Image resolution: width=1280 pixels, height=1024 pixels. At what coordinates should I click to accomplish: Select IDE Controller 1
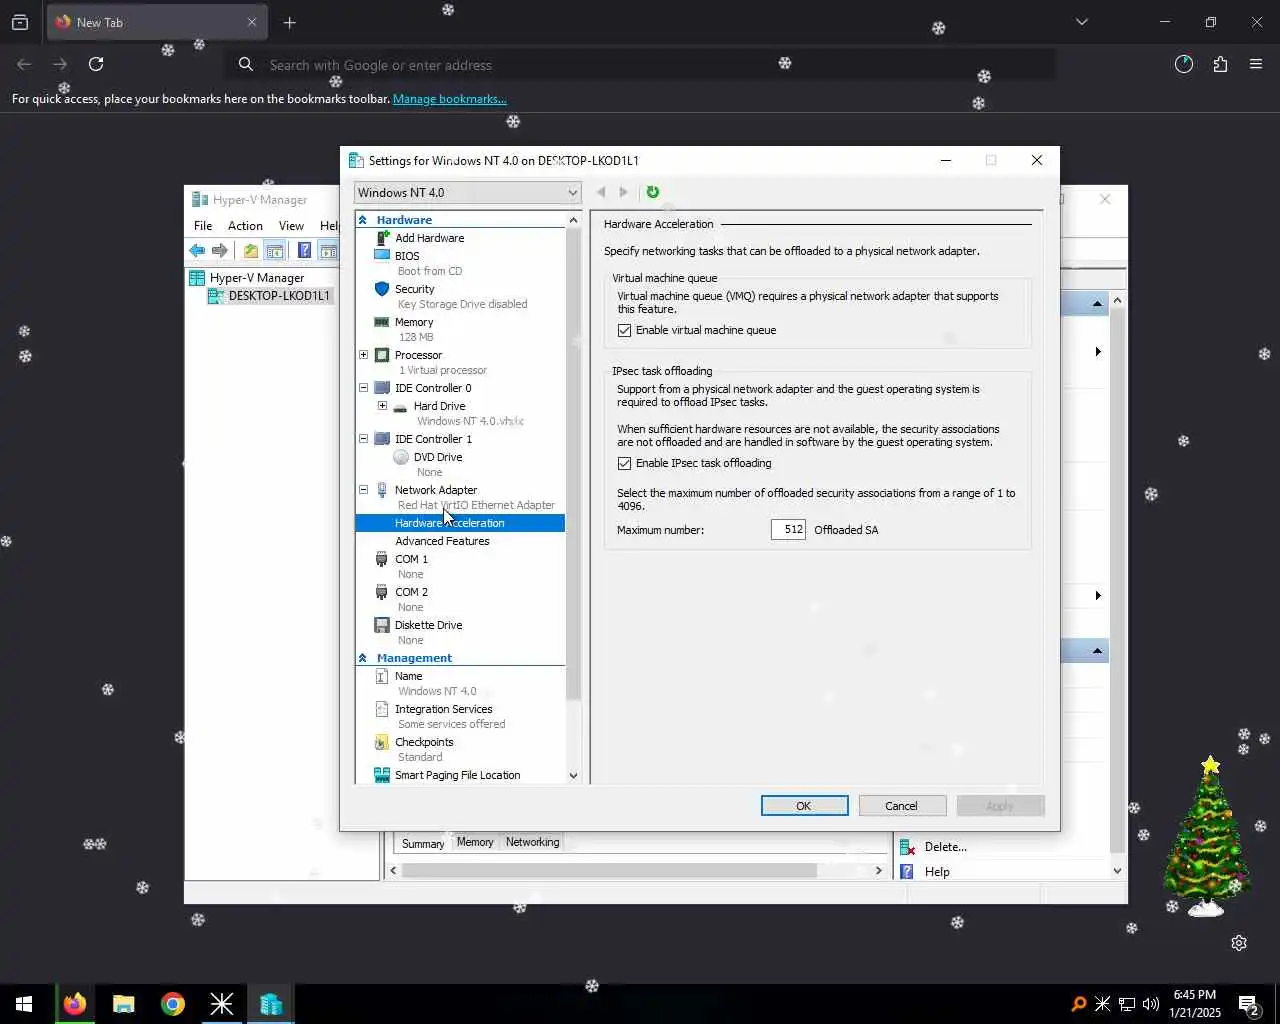coord(432,439)
